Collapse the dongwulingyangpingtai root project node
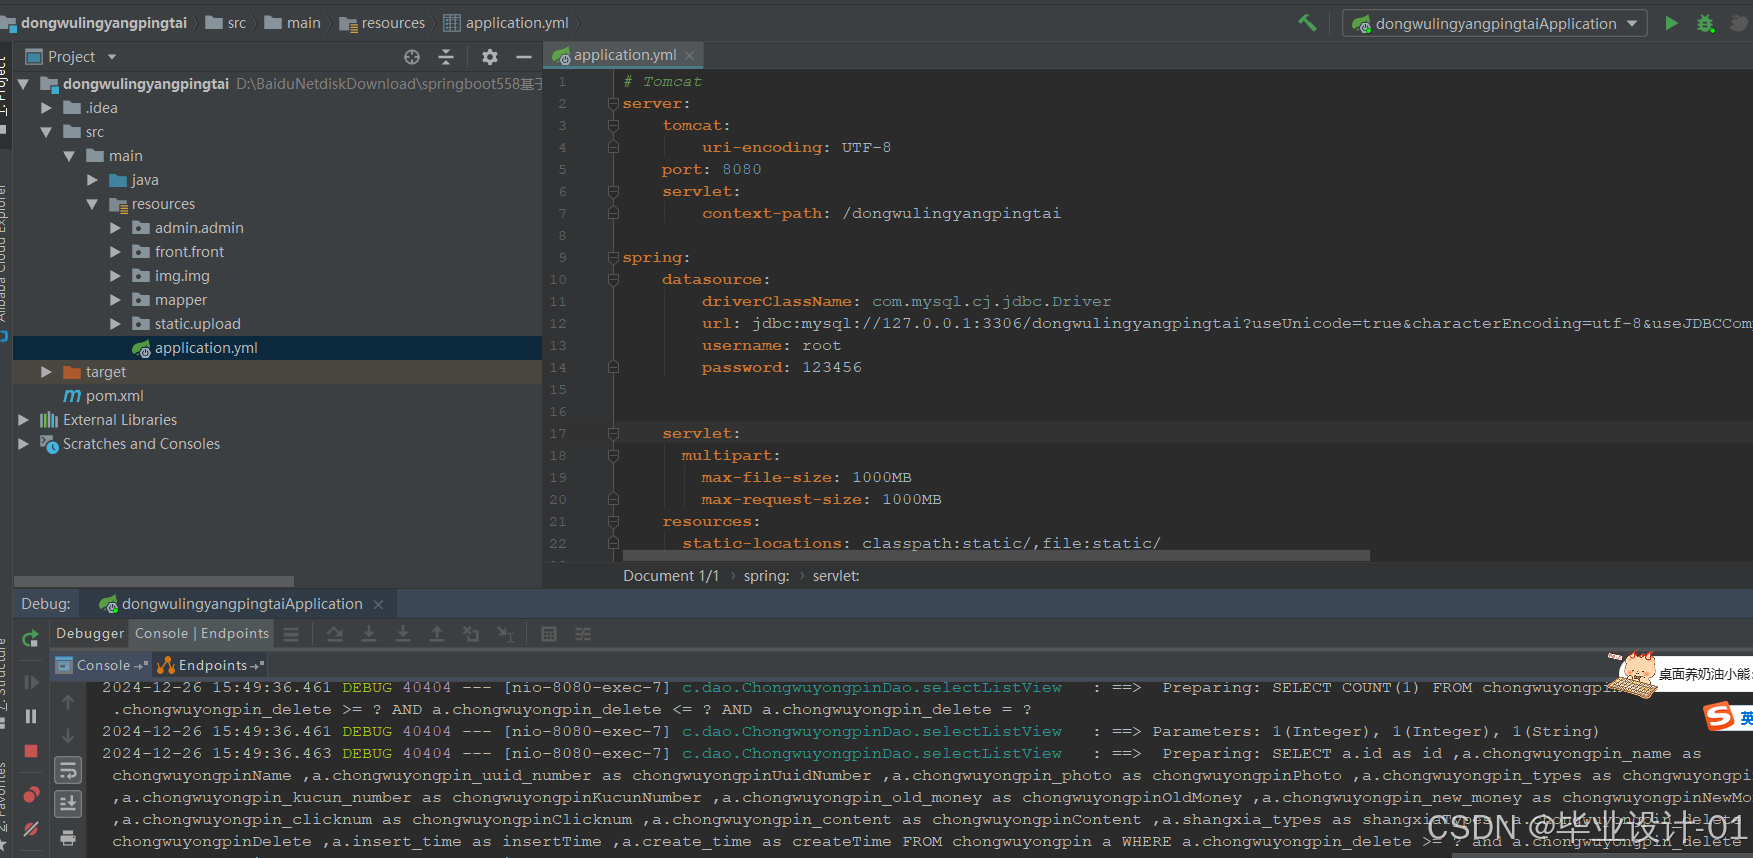Image resolution: width=1753 pixels, height=858 pixels. click(23, 84)
